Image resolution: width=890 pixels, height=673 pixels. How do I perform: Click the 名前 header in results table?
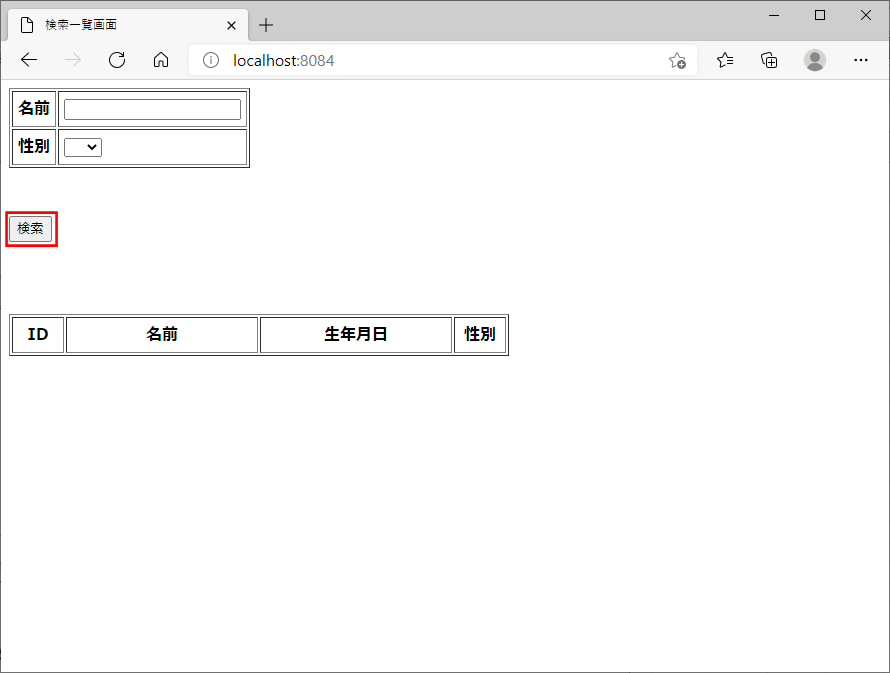point(162,334)
